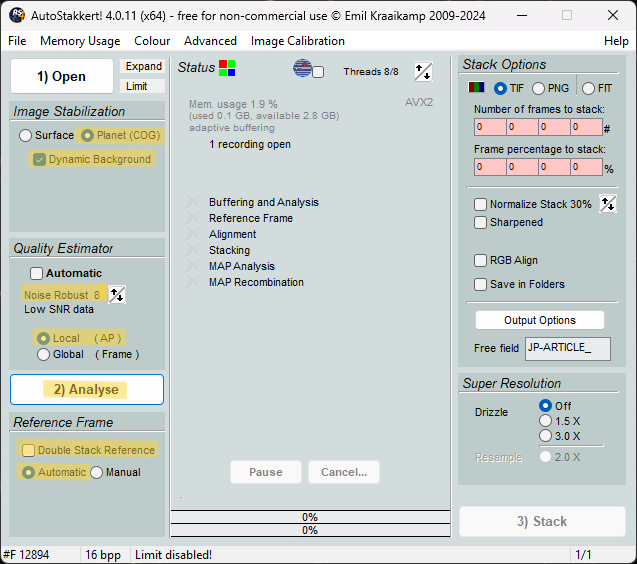The image size is (637, 564).
Task: Set Drizzle to 3.0 X
Action: [545, 436]
